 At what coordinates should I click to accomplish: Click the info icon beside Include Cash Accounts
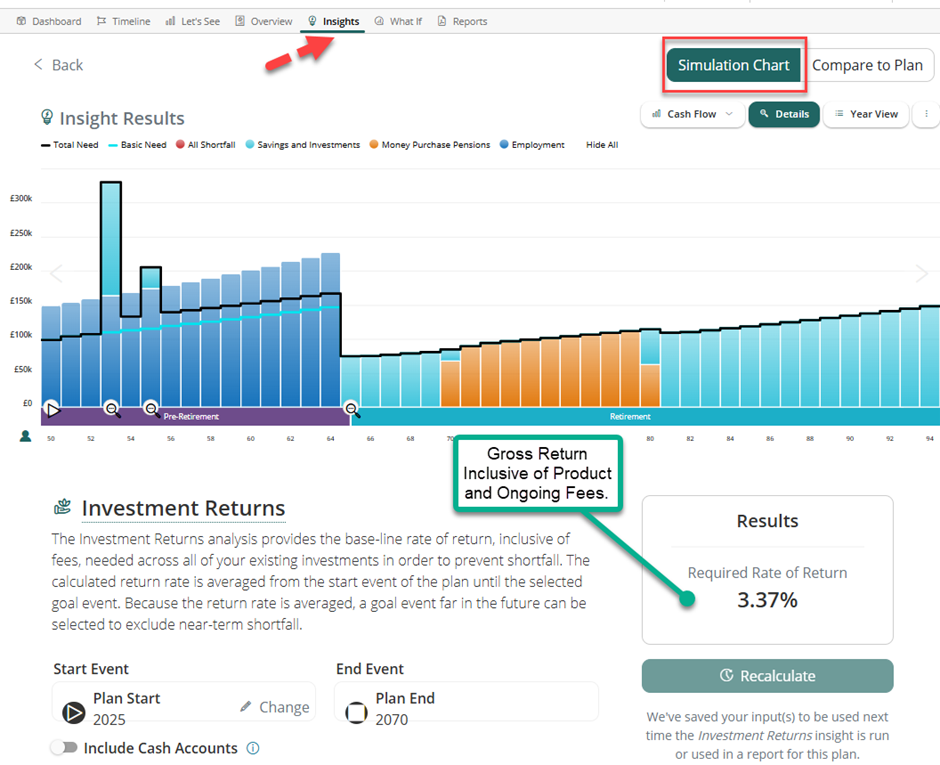253,748
